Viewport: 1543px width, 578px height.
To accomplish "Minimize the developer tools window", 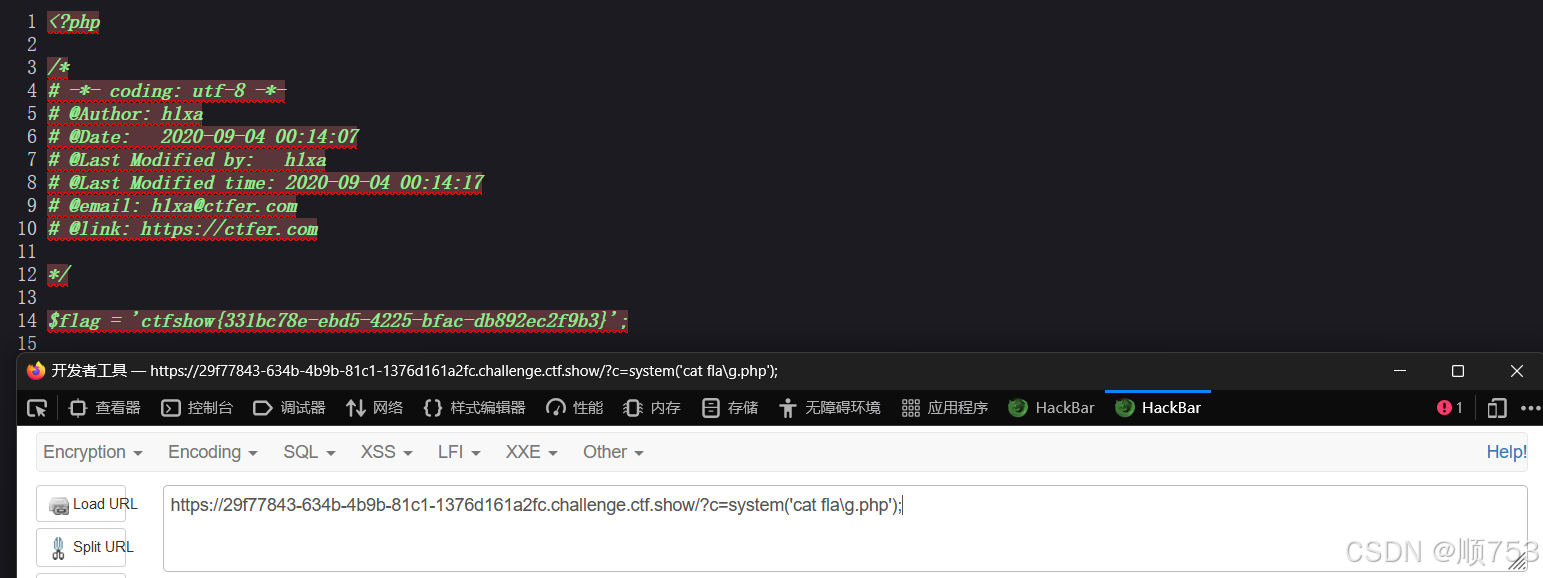I will [x=1399, y=371].
